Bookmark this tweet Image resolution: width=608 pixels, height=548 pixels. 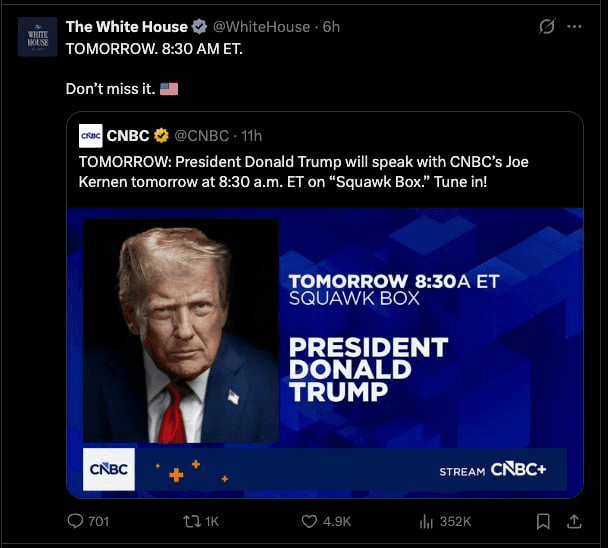point(543,521)
